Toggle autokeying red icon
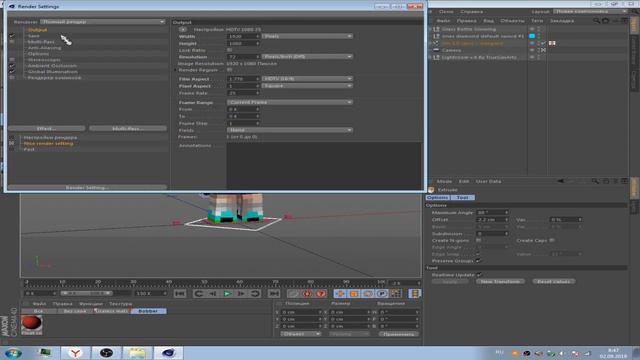The image size is (640, 360). click(x=307, y=293)
